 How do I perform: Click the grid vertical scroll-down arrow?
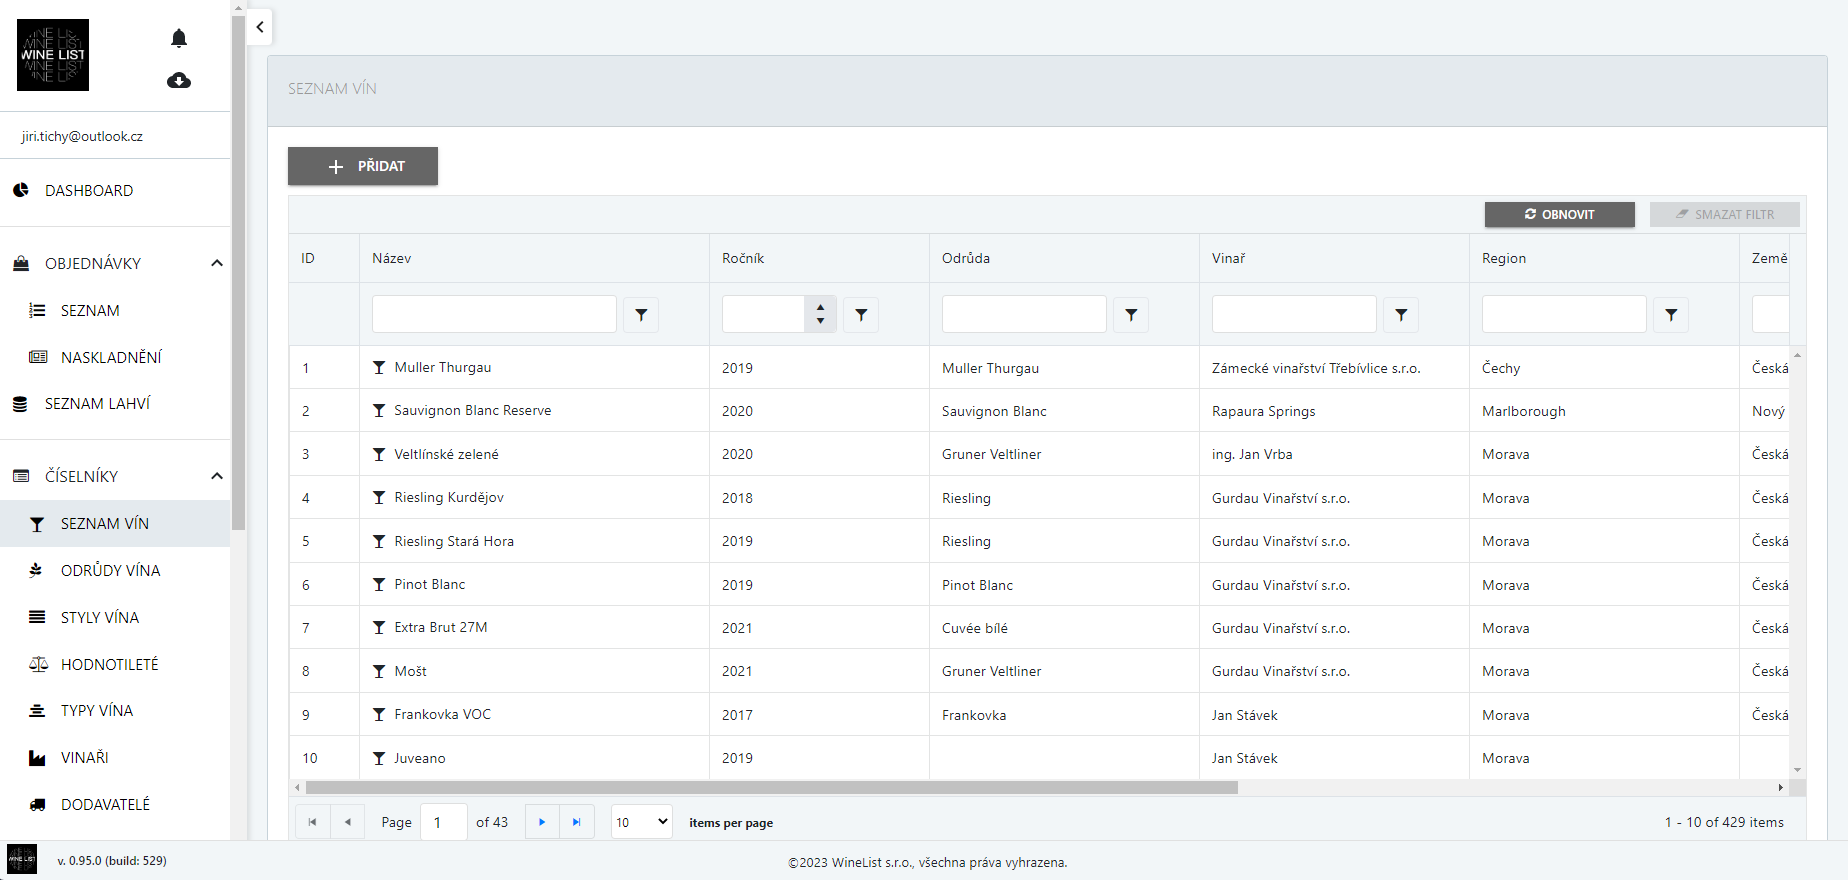click(x=1797, y=770)
